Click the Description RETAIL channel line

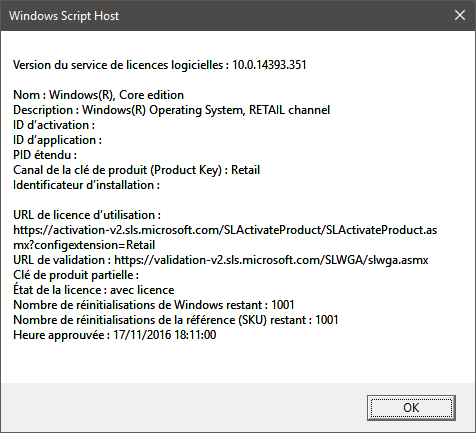tap(171, 110)
